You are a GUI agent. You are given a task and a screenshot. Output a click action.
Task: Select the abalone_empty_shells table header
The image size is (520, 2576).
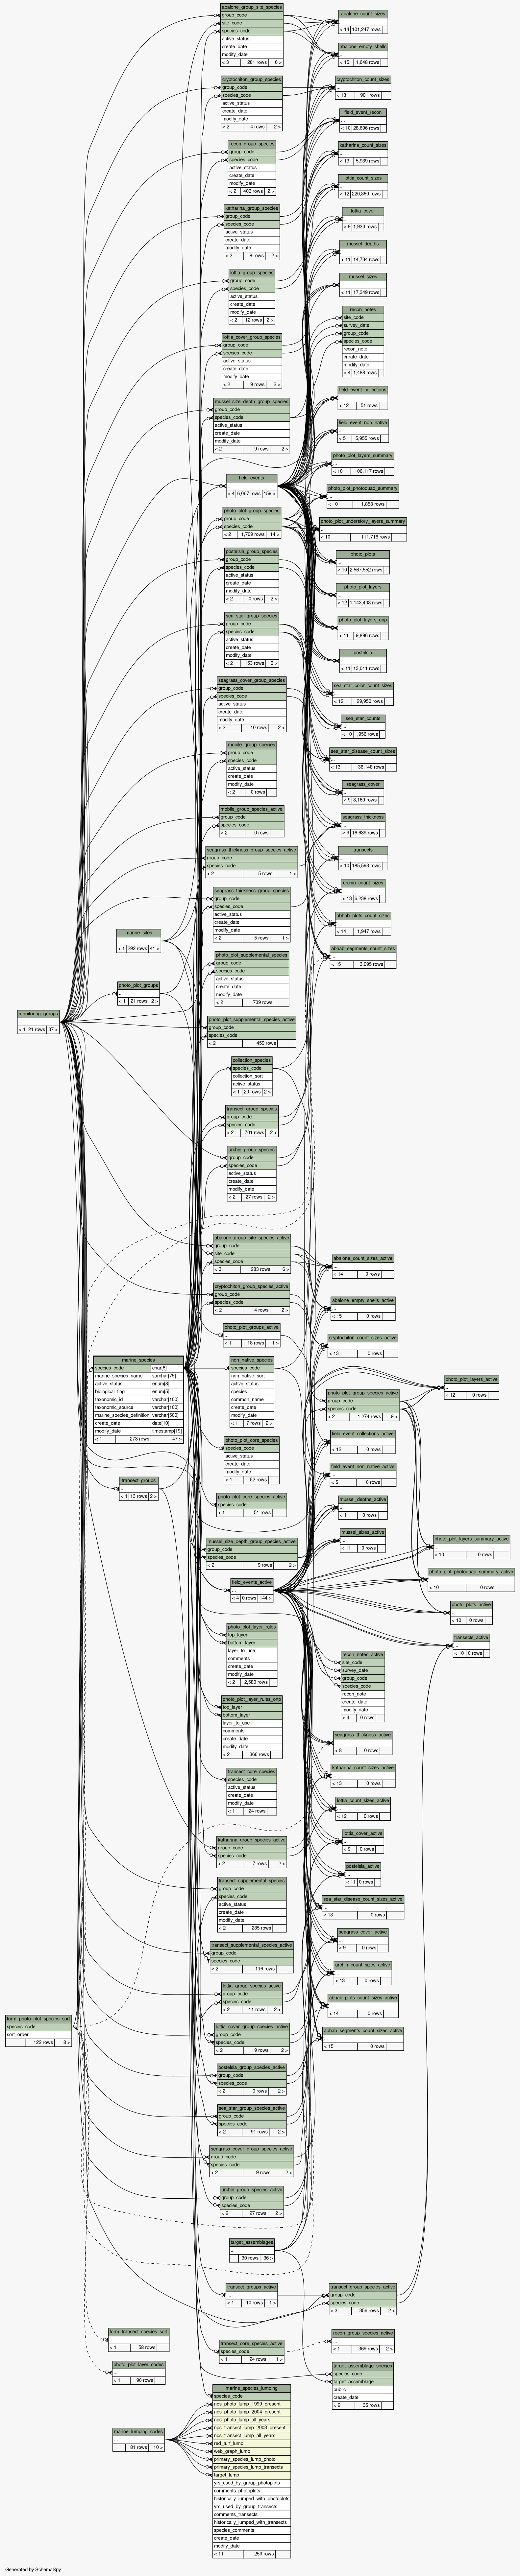tap(363, 47)
